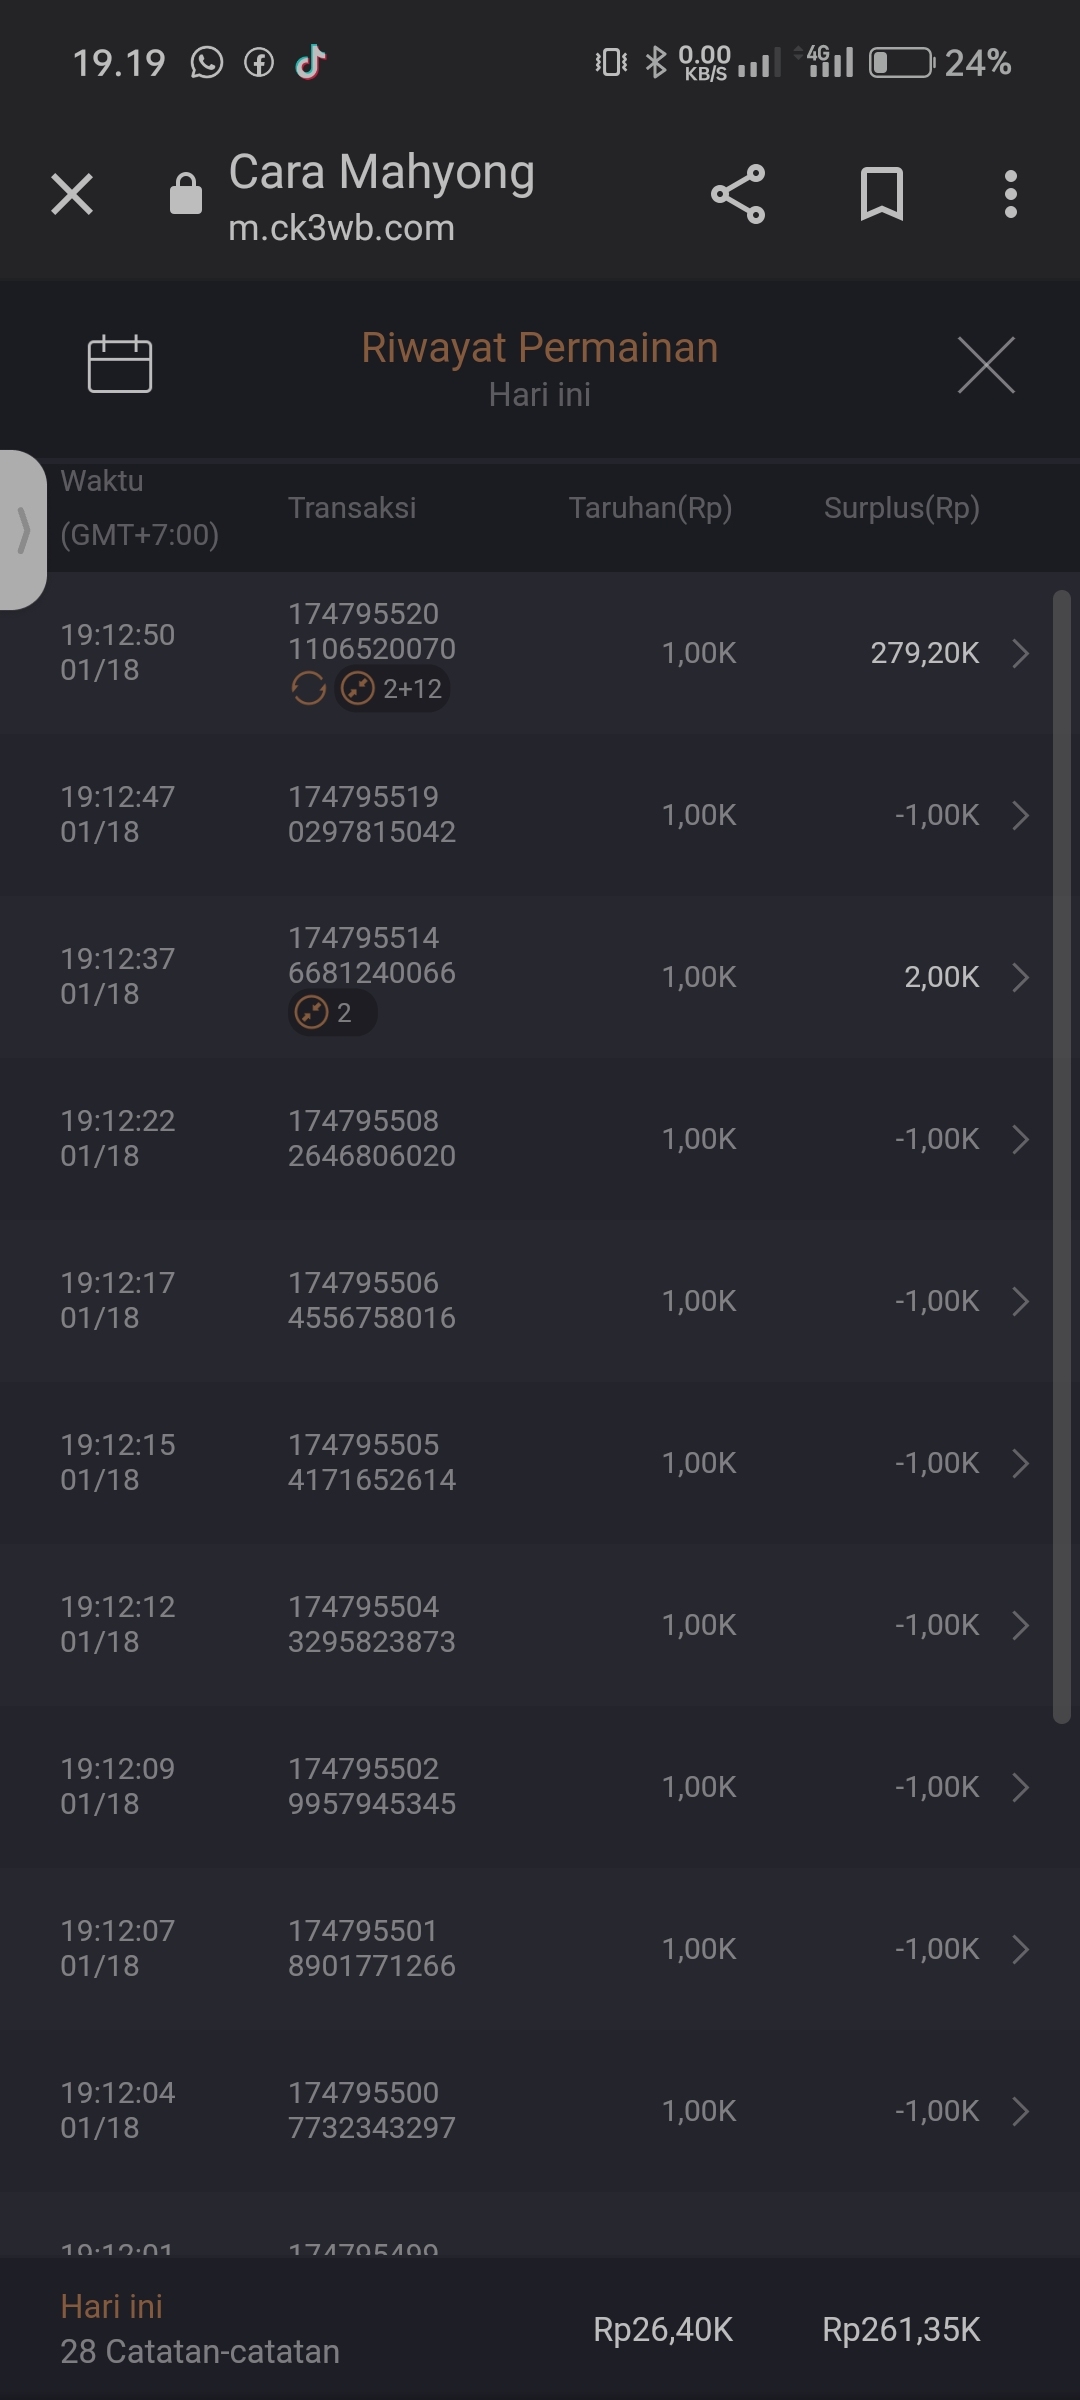Tap the m.ck3wb.com URL text
This screenshot has height=2400, width=1080.
tap(341, 228)
